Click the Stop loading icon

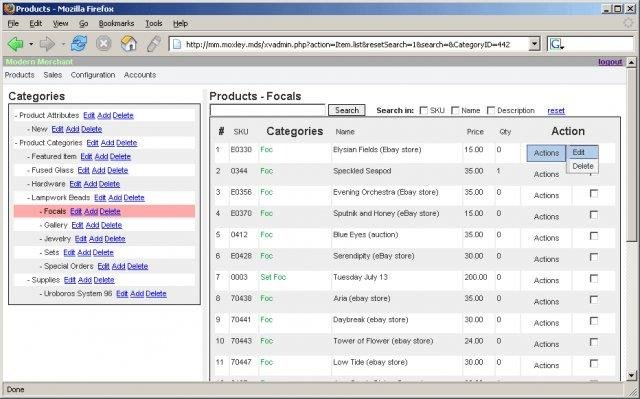104,44
